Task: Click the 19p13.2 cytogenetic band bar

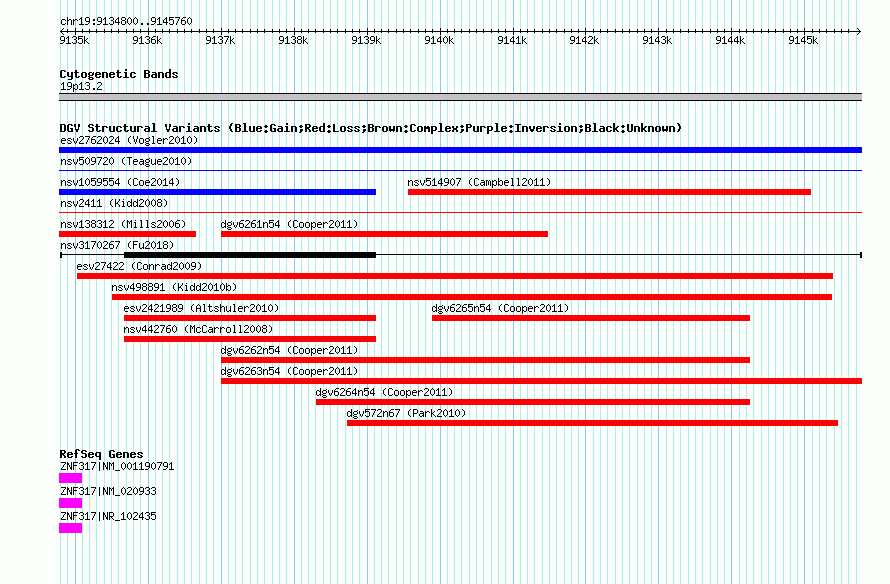Action: 460,98
